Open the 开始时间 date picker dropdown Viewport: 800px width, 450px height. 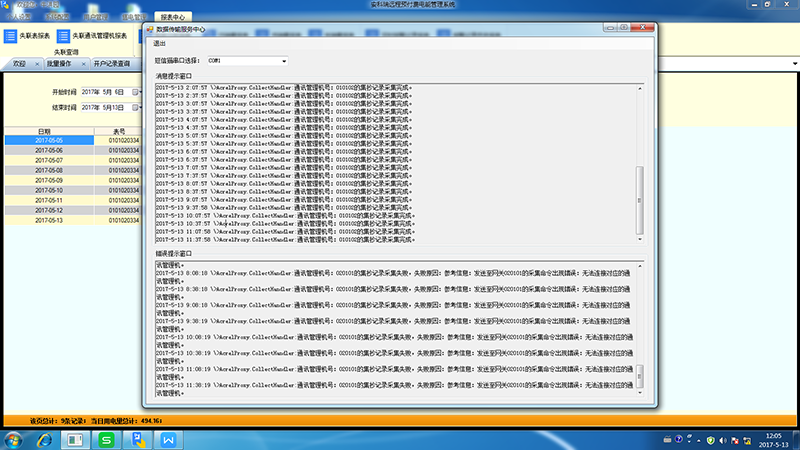point(136,92)
